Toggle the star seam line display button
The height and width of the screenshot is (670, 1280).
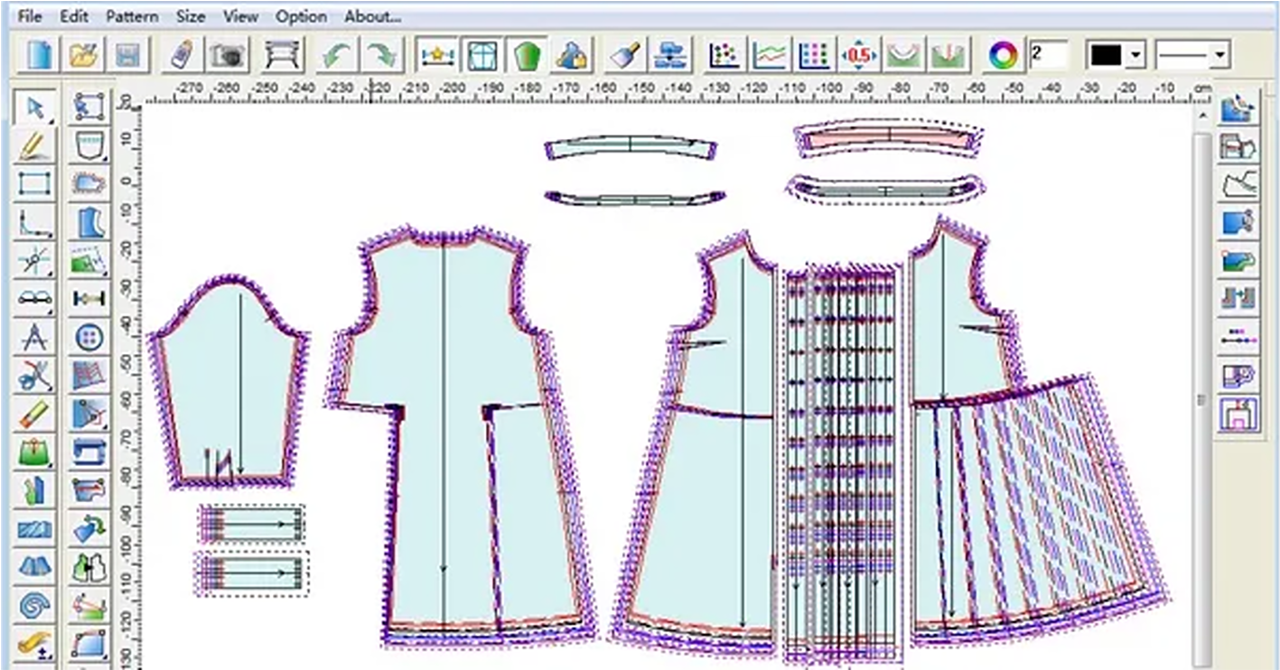coord(436,55)
